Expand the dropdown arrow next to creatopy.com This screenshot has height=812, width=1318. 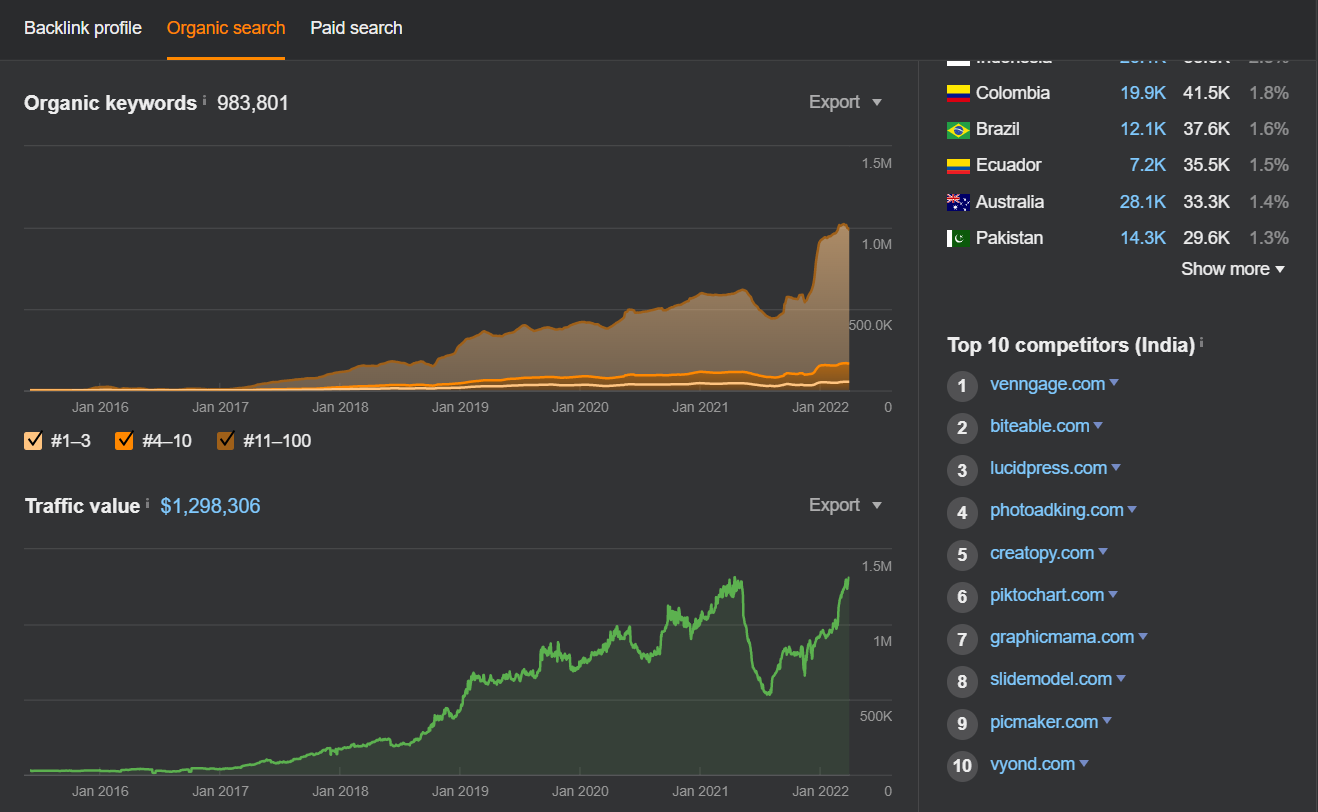coord(1103,553)
